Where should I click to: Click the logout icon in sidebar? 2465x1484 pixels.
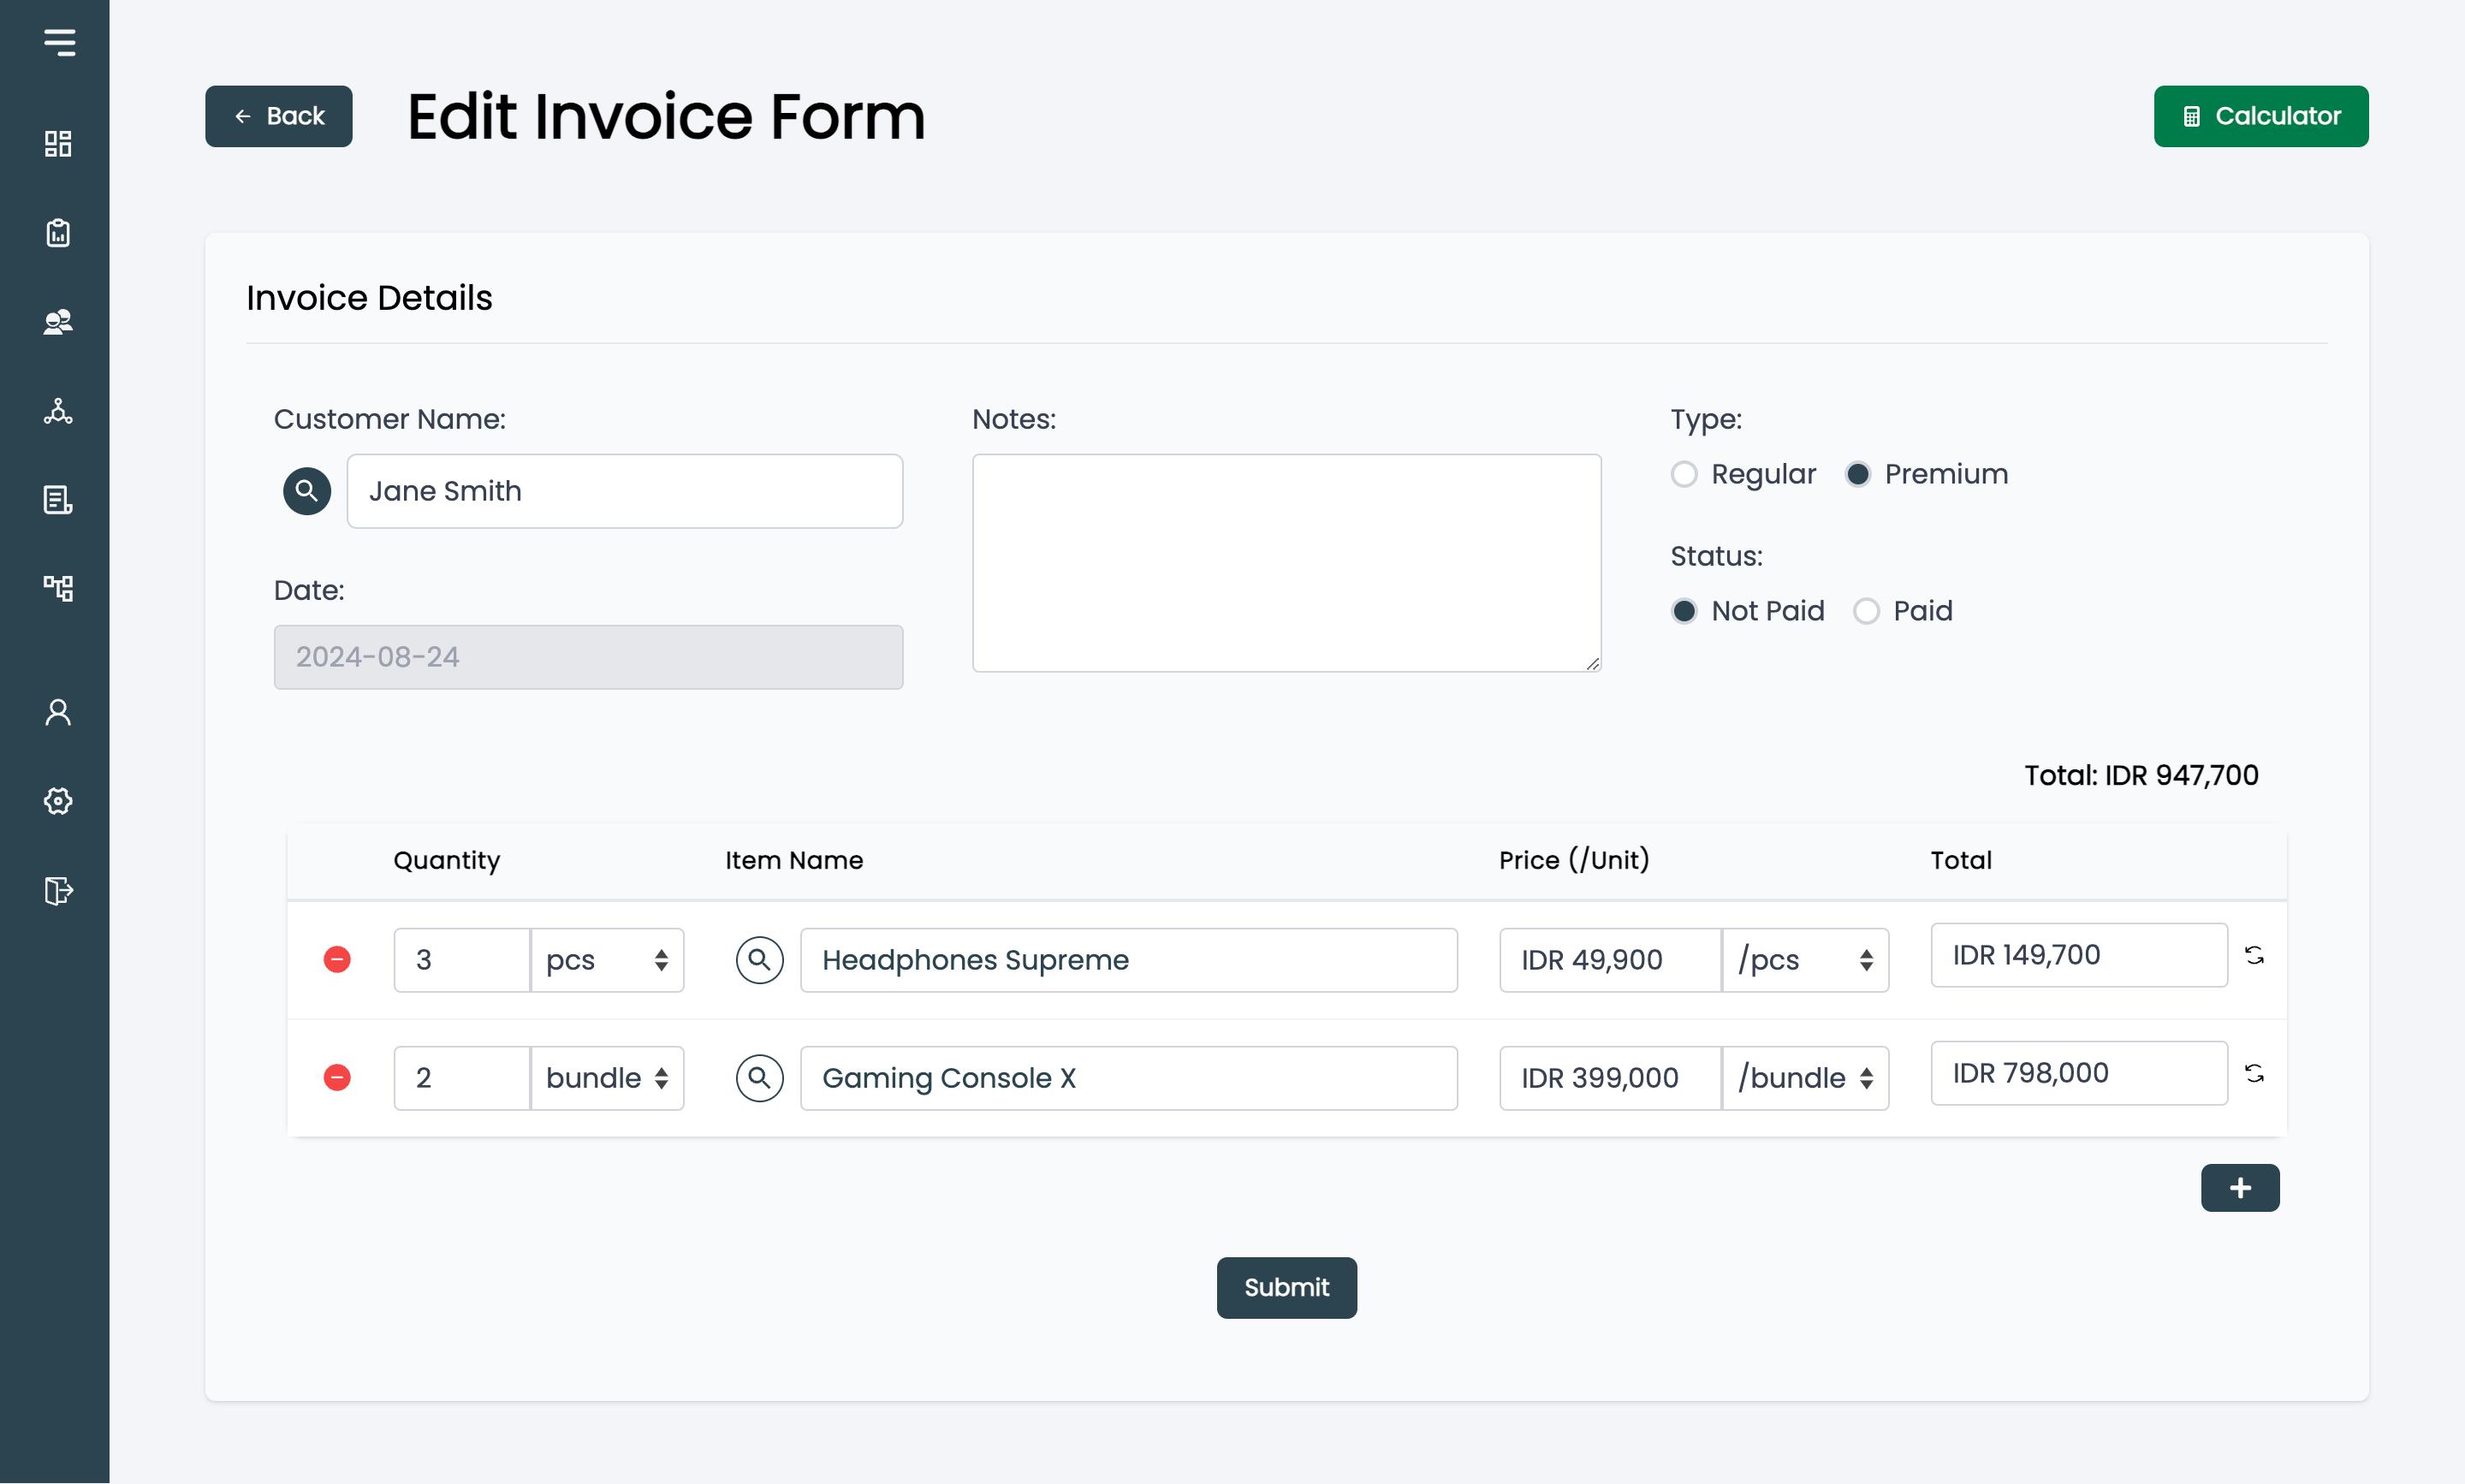(x=58, y=890)
